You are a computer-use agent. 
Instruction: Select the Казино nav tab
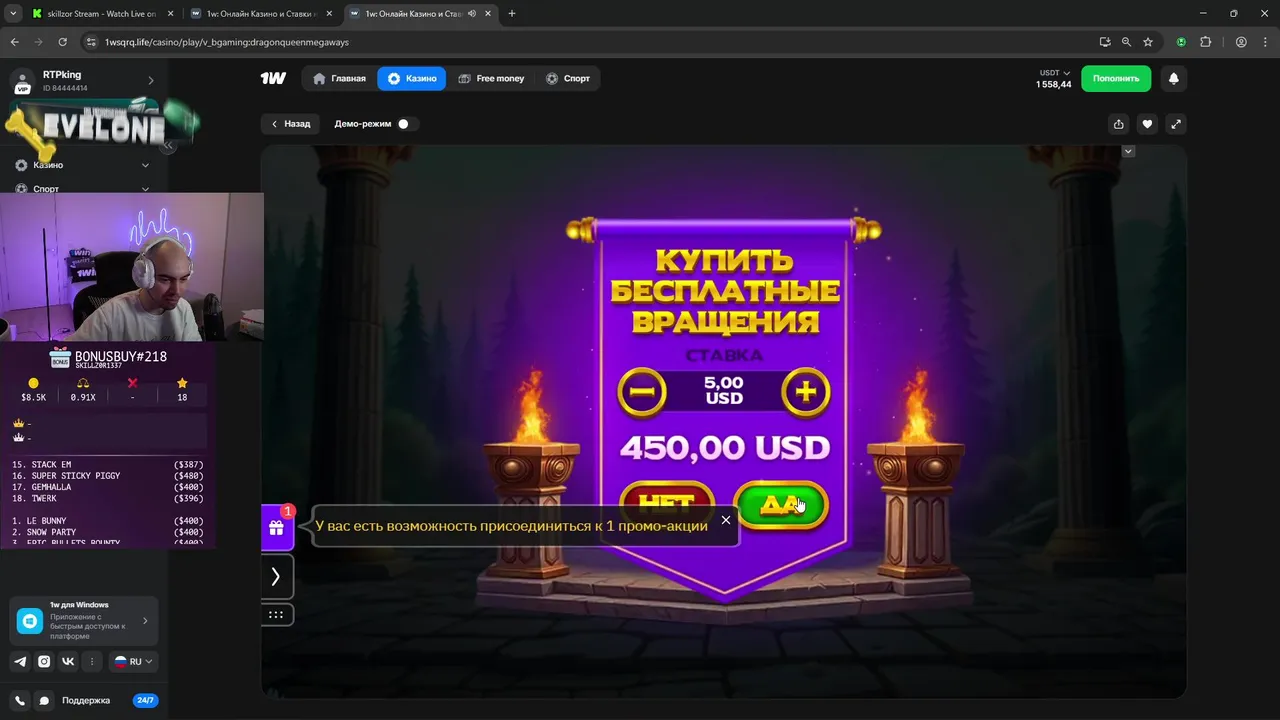pyautogui.click(x=412, y=78)
